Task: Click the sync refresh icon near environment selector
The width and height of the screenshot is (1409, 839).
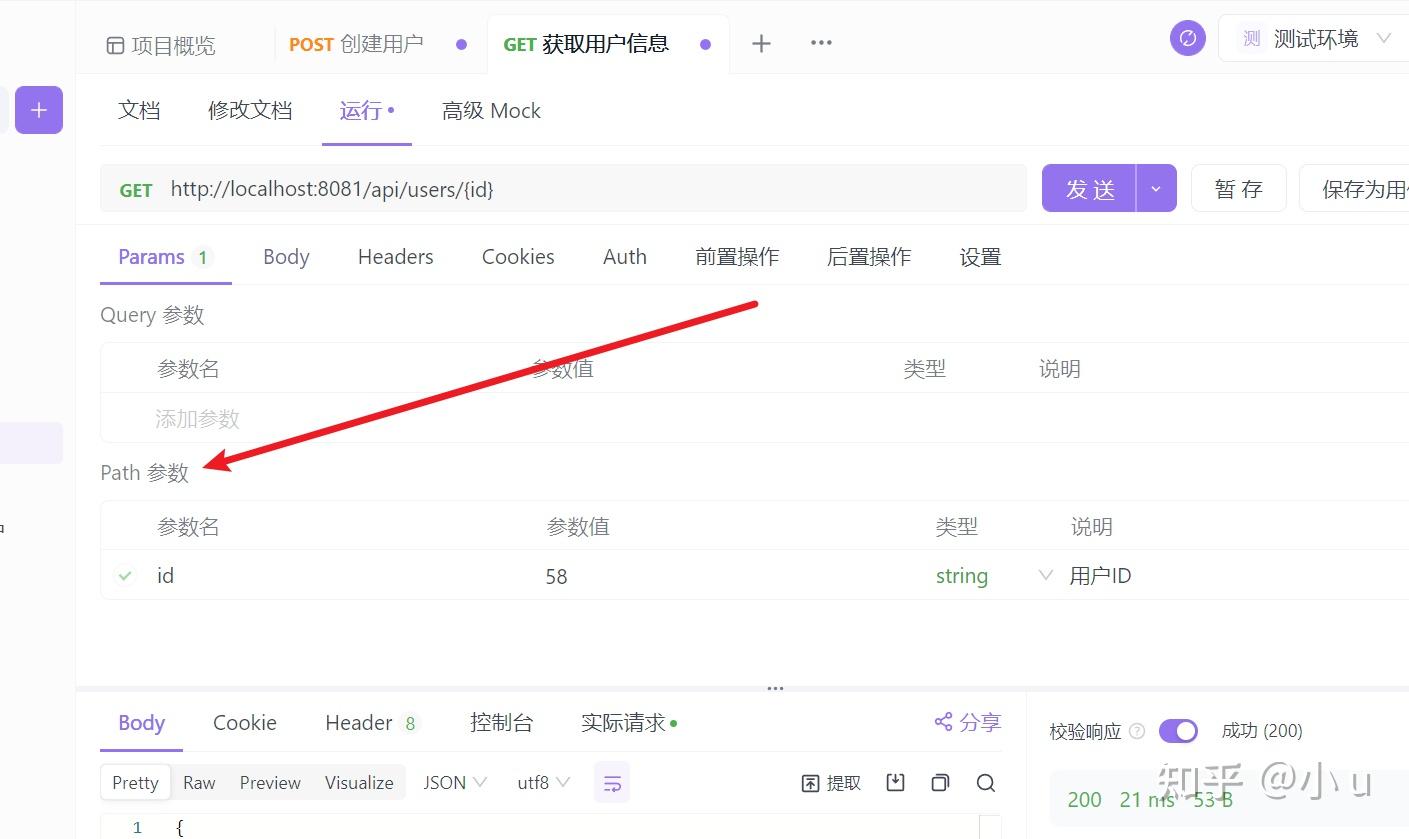Action: tap(1187, 37)
